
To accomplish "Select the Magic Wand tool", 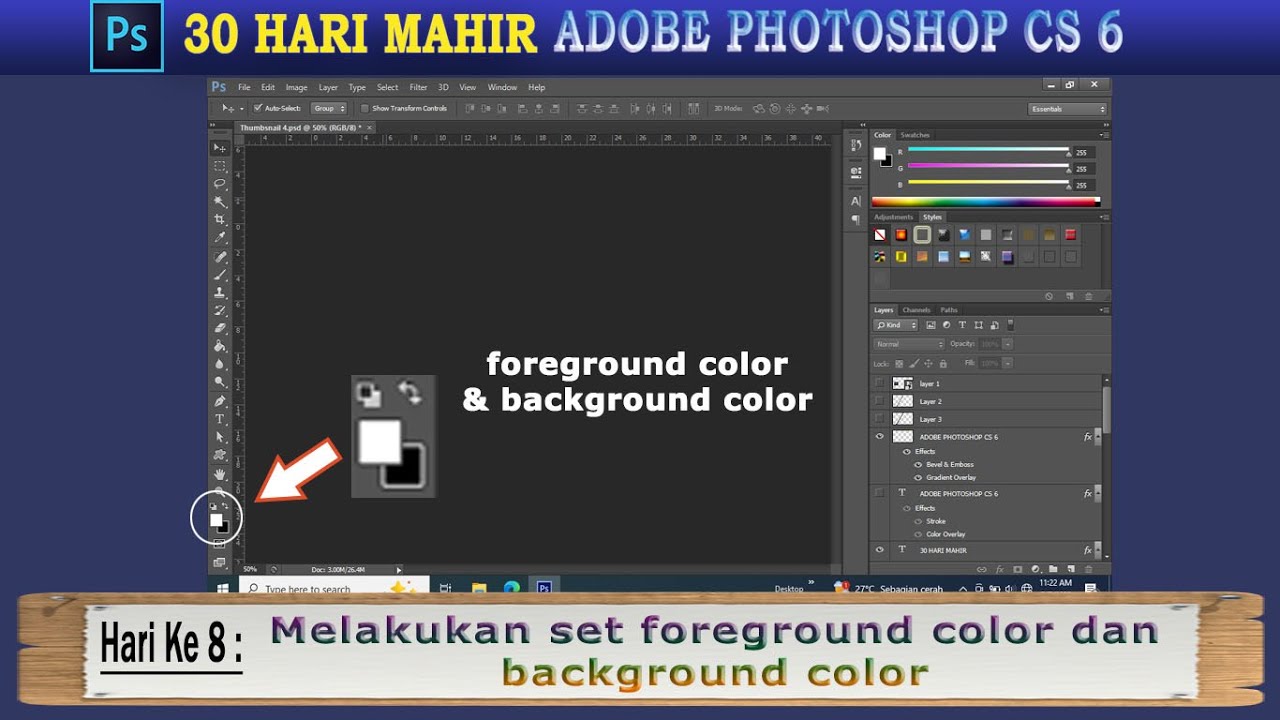I will [x=220, y=202].
